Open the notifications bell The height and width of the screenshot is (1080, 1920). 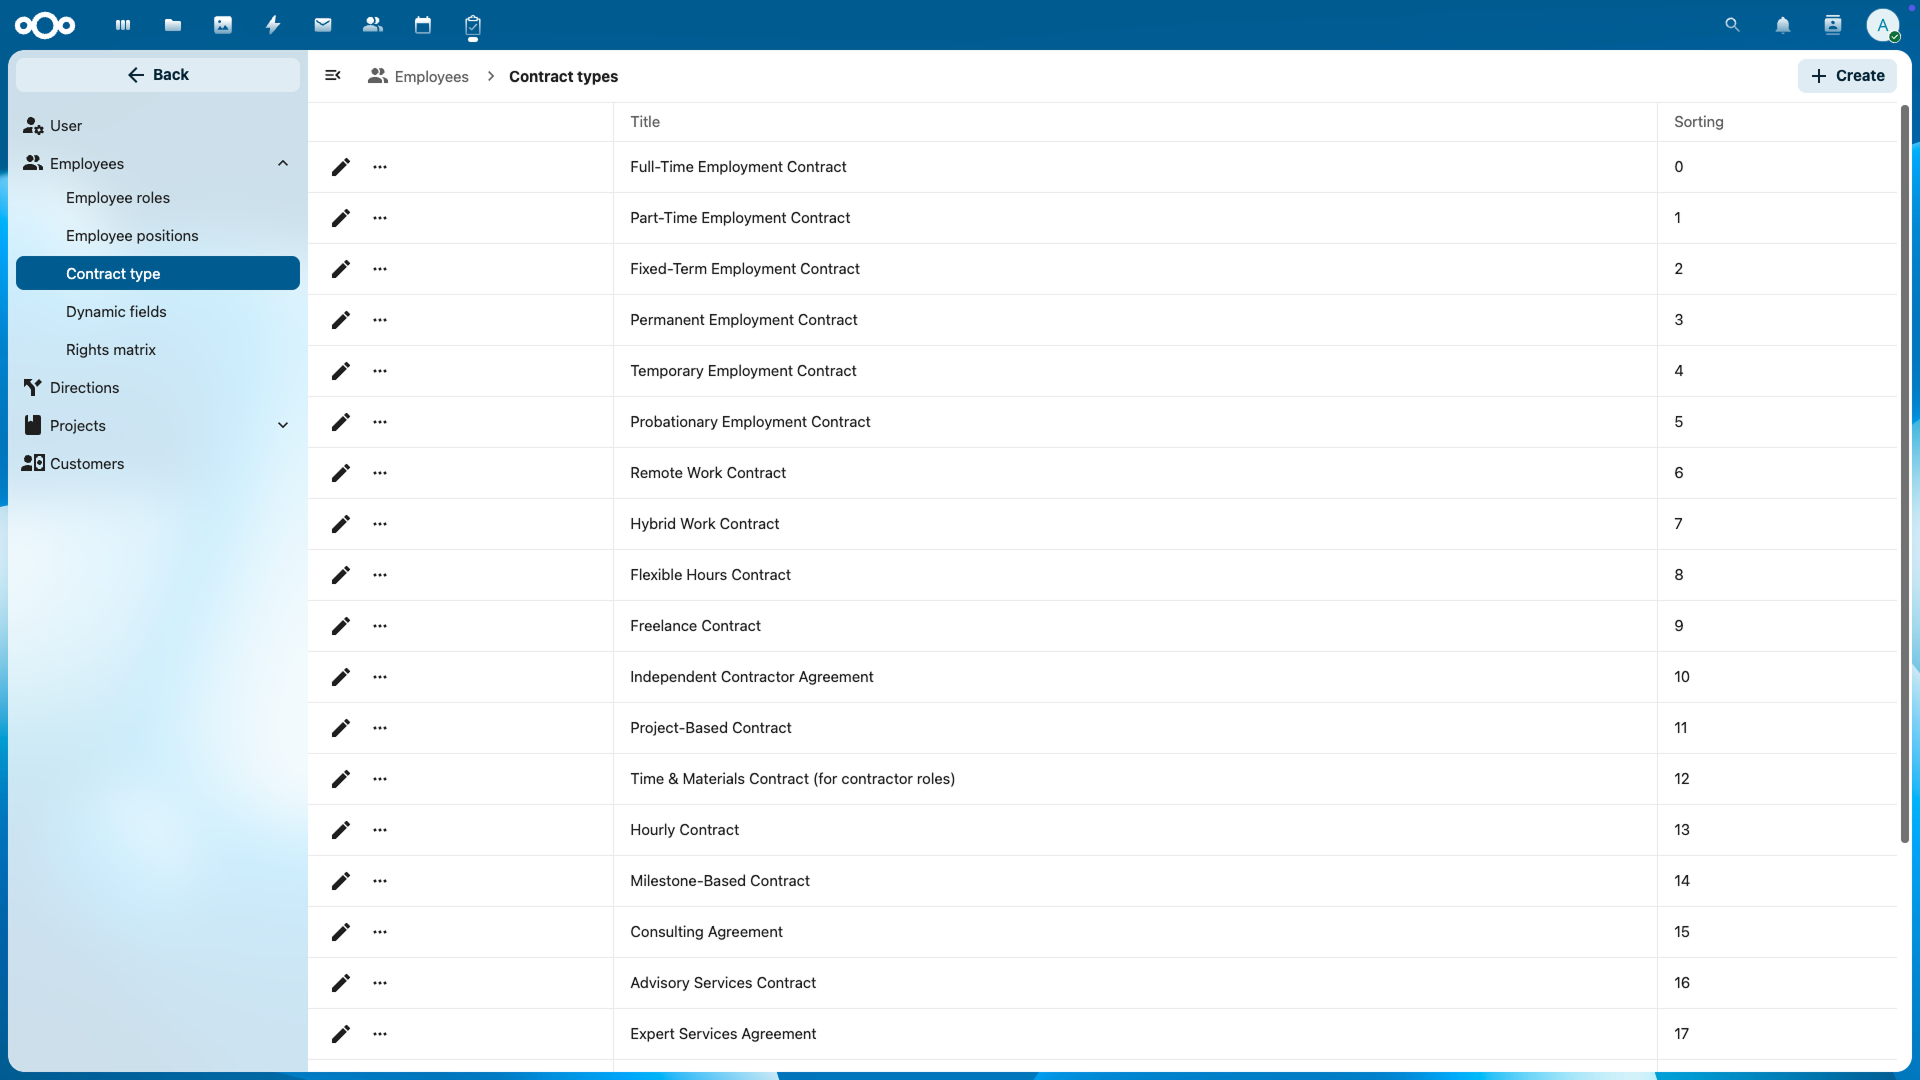coord(1783,25)
